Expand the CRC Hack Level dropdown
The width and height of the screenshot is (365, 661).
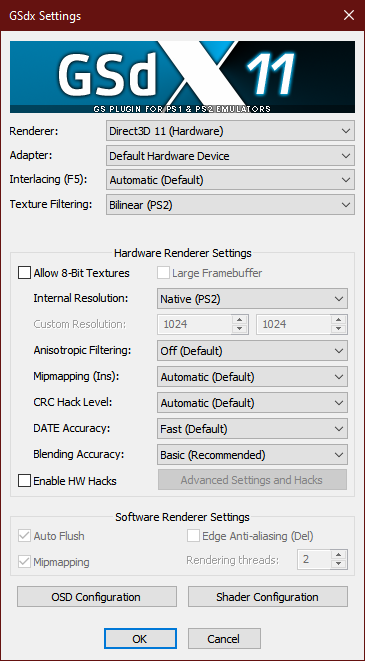[x=252, y=403]
